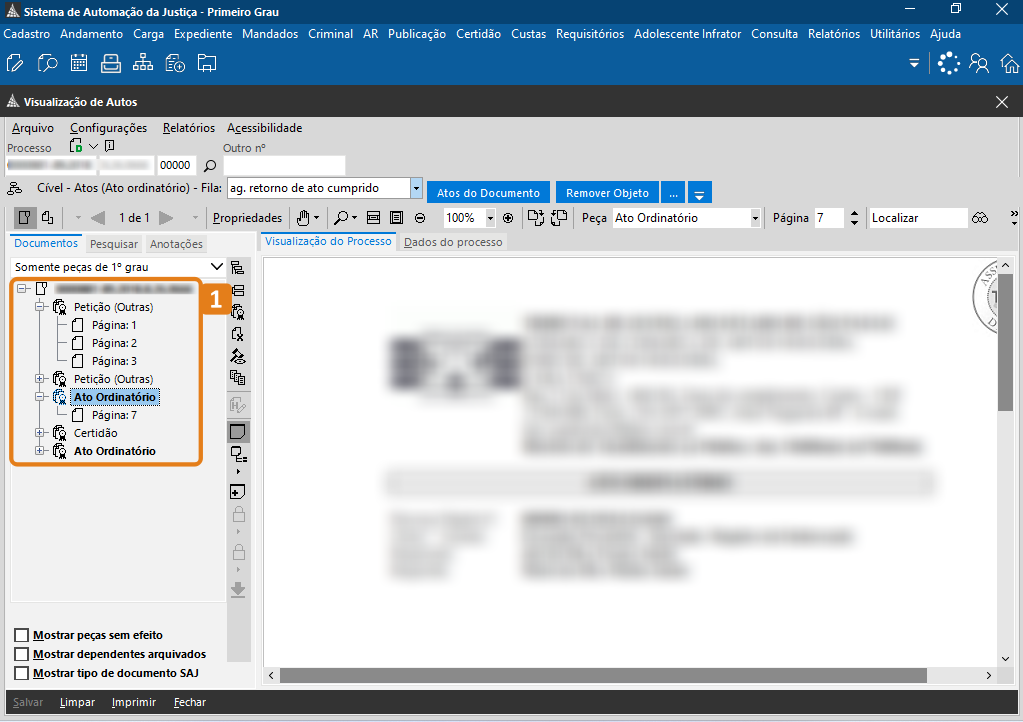This screenshot has width=1023, height=722.
Task: Select the hand pan tool
Action: tap(303, 218)
